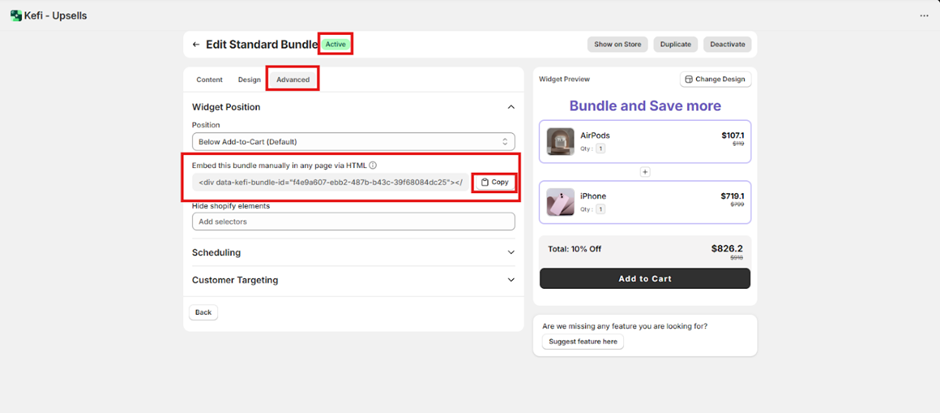Click the Duplicate button
Screen dimensions: 940x413
click(676, 44)
